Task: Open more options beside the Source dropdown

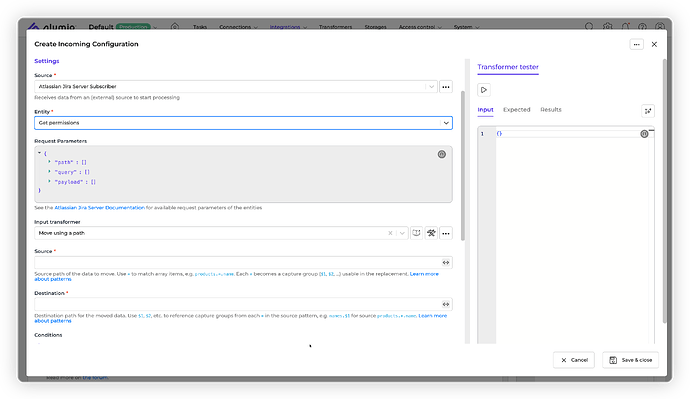Action: (x=446, y=87)
